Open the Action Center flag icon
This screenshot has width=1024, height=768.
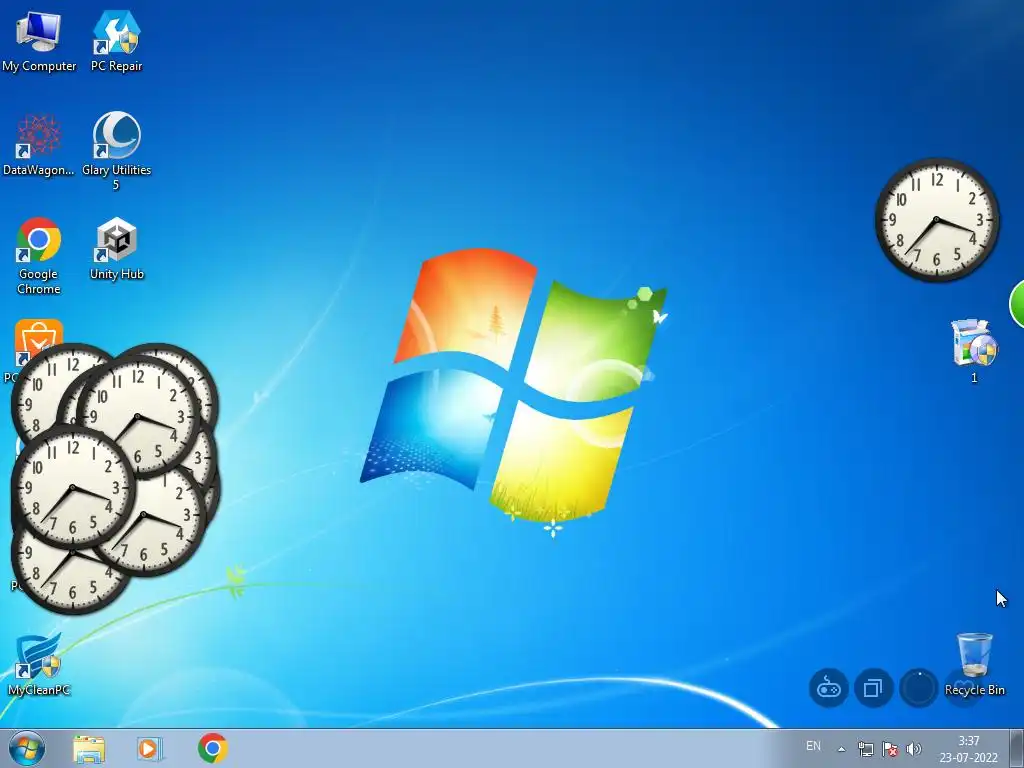click(x=889, y=749)
